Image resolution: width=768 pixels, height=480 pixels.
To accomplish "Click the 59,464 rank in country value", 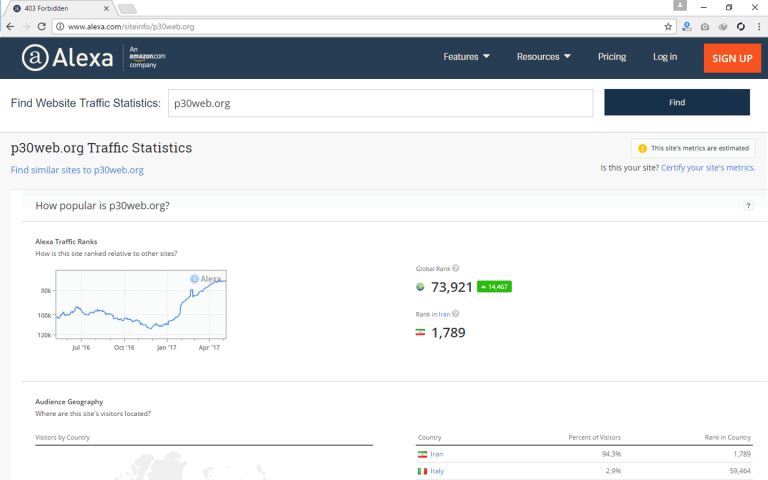I will pyautogui.click(x=740, y=471).
